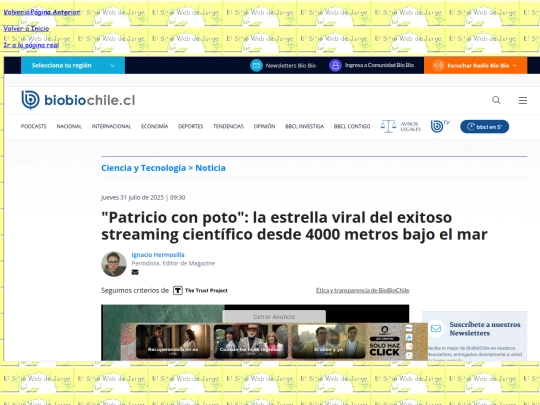The image size is (540, 405).
Task: Click the Comunidad Bío Bío user icon
Action: pyautogui.click(x=335, y=65)
